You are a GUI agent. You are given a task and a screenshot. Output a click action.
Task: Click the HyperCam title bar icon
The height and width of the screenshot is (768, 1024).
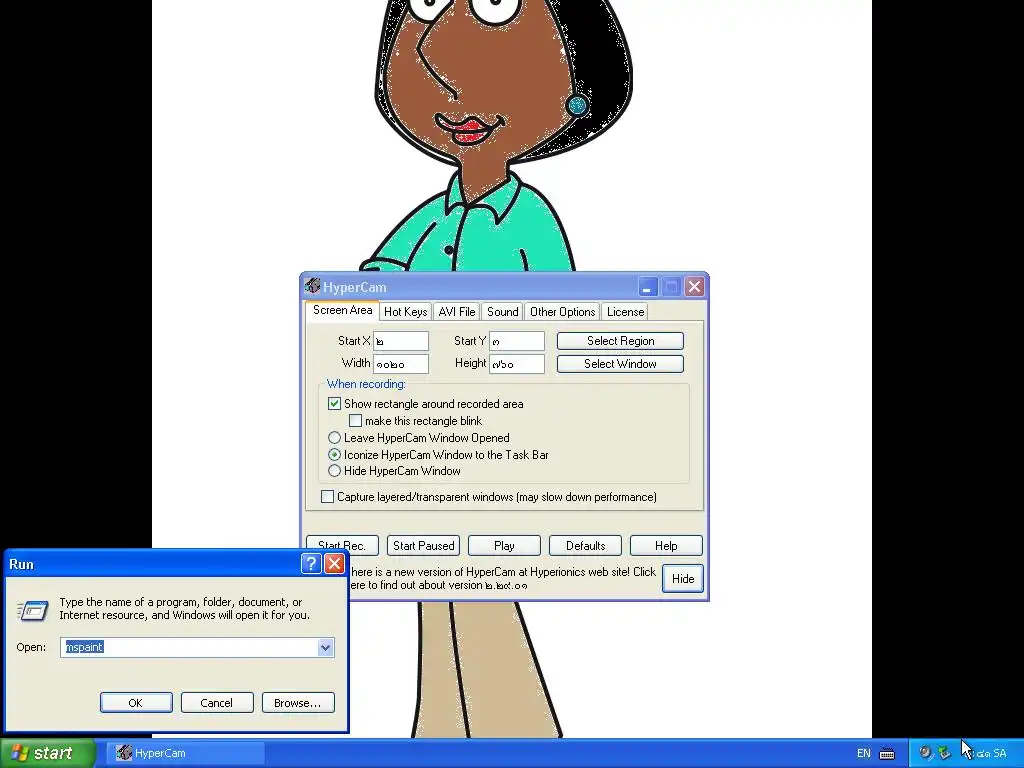tap(312, 286)
